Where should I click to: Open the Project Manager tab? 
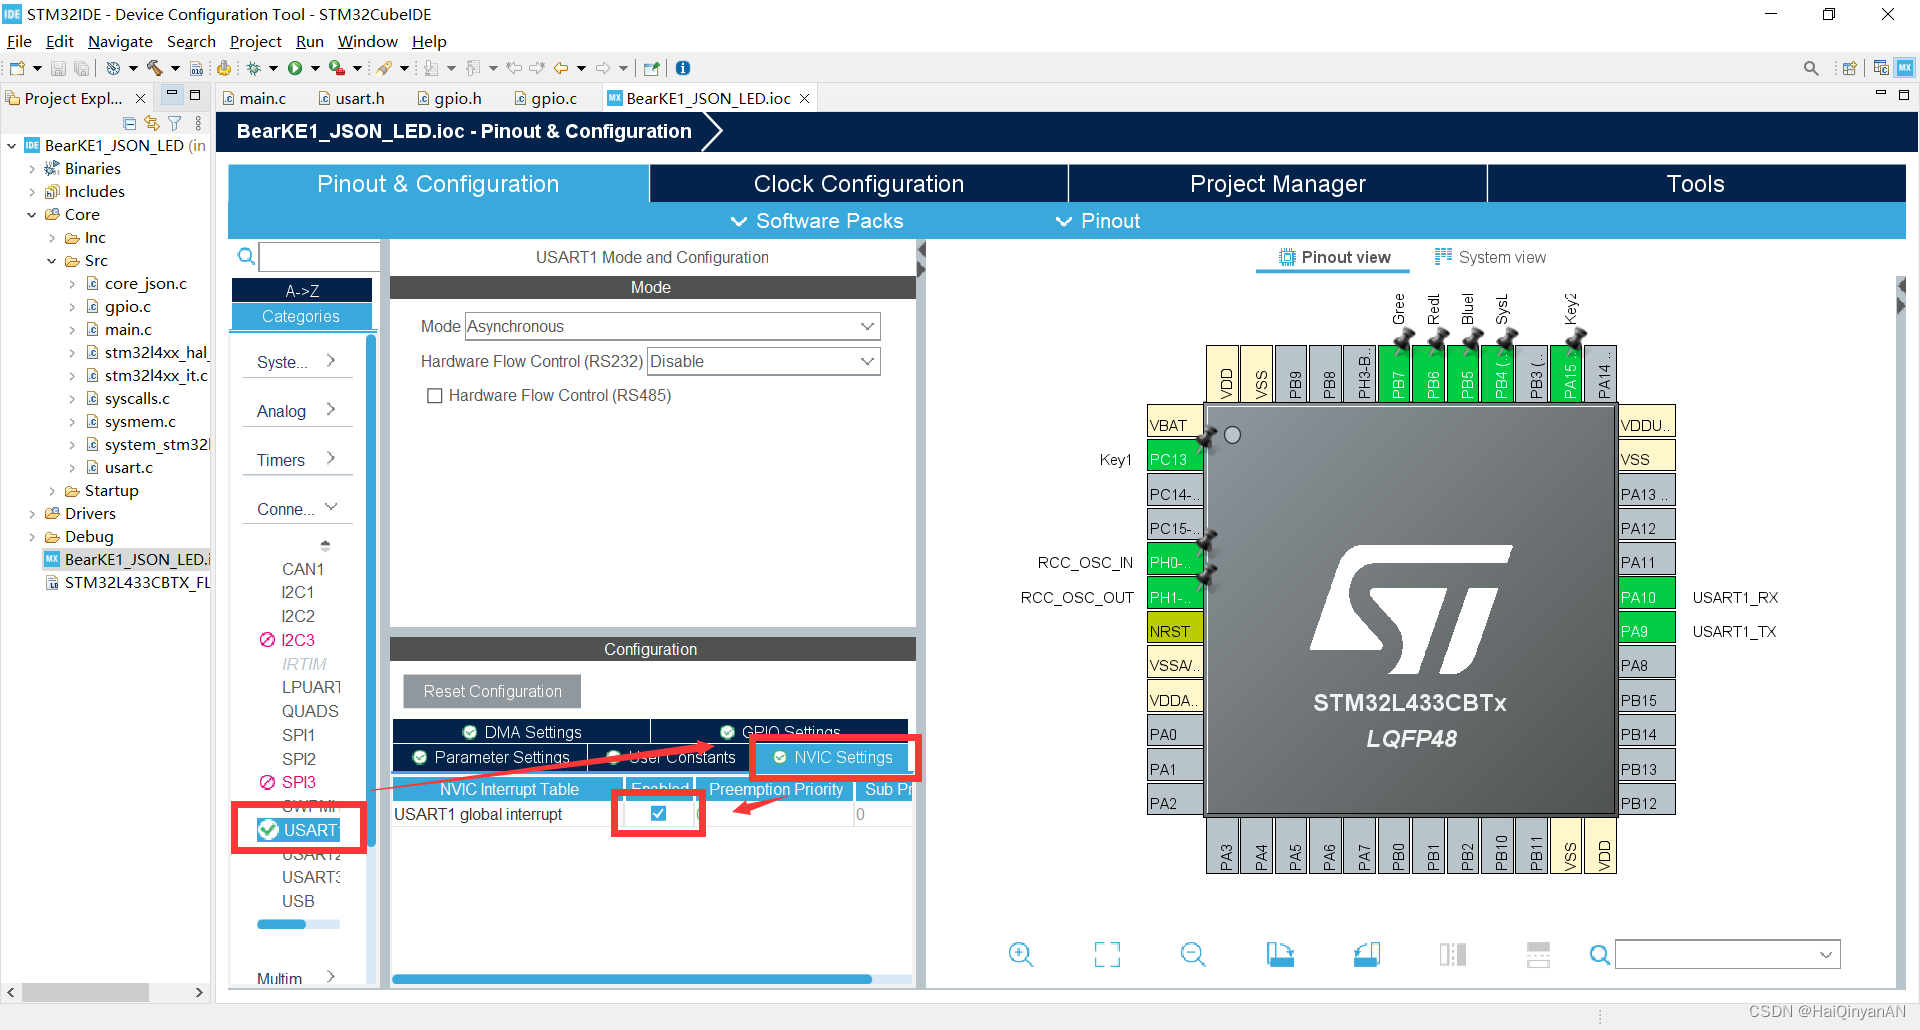(1278, 184)
